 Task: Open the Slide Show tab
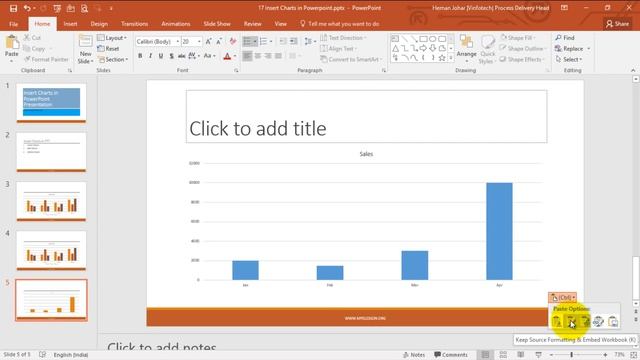tap(217, 24)
